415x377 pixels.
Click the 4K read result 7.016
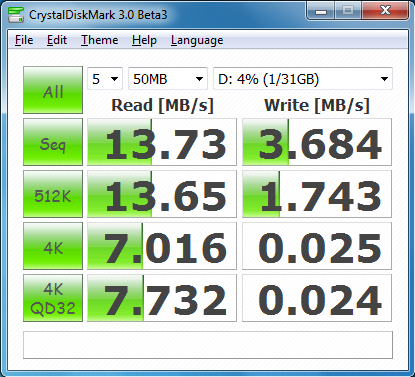click(162, 246)
